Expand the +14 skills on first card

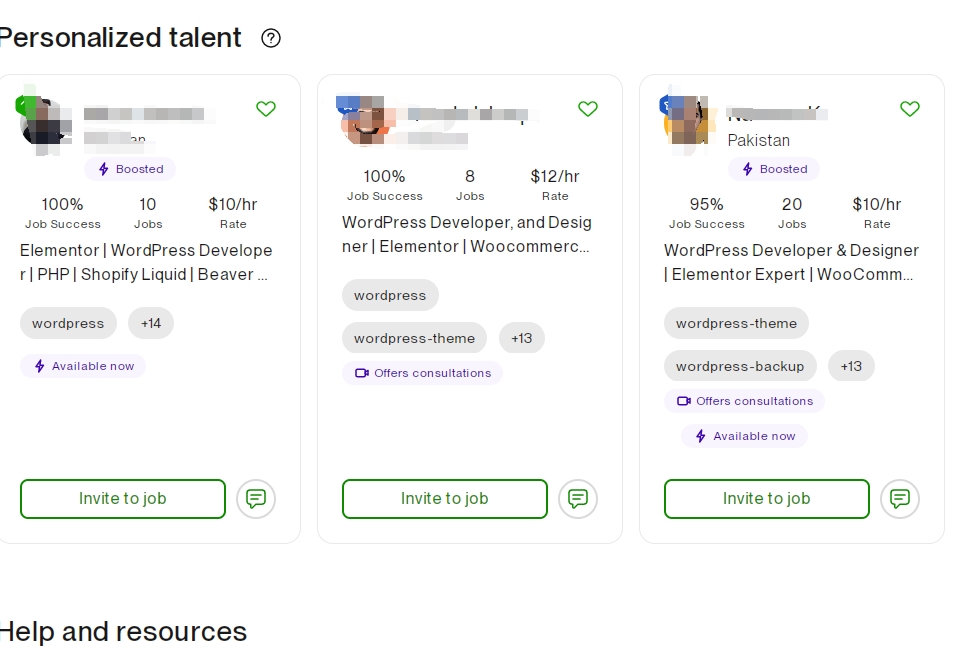151,323
